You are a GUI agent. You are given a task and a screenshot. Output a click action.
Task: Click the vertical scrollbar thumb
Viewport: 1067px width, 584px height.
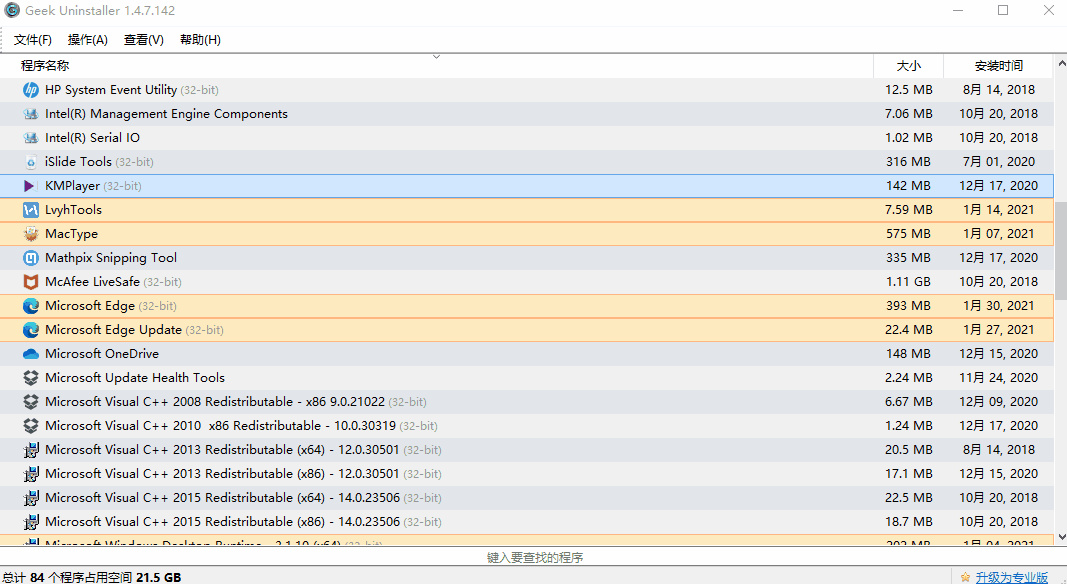point(1061,250)
